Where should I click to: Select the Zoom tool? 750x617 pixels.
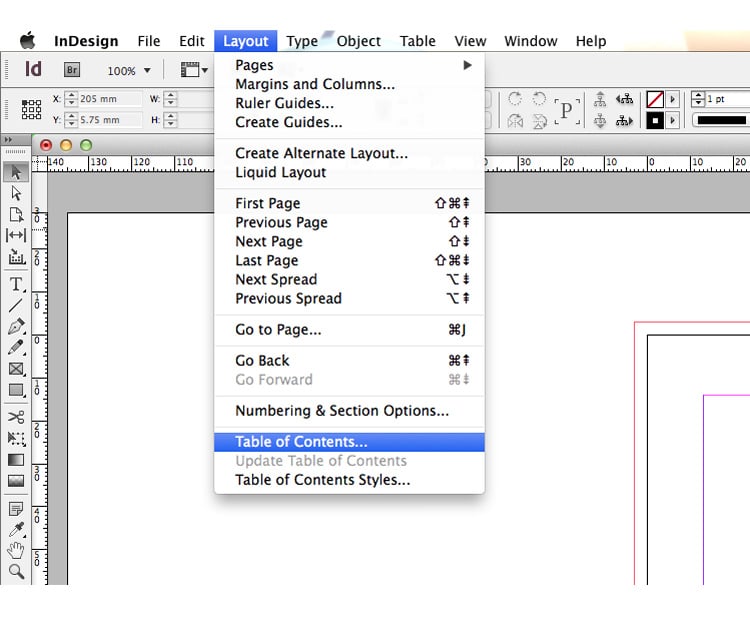click(x=16, y=571)
